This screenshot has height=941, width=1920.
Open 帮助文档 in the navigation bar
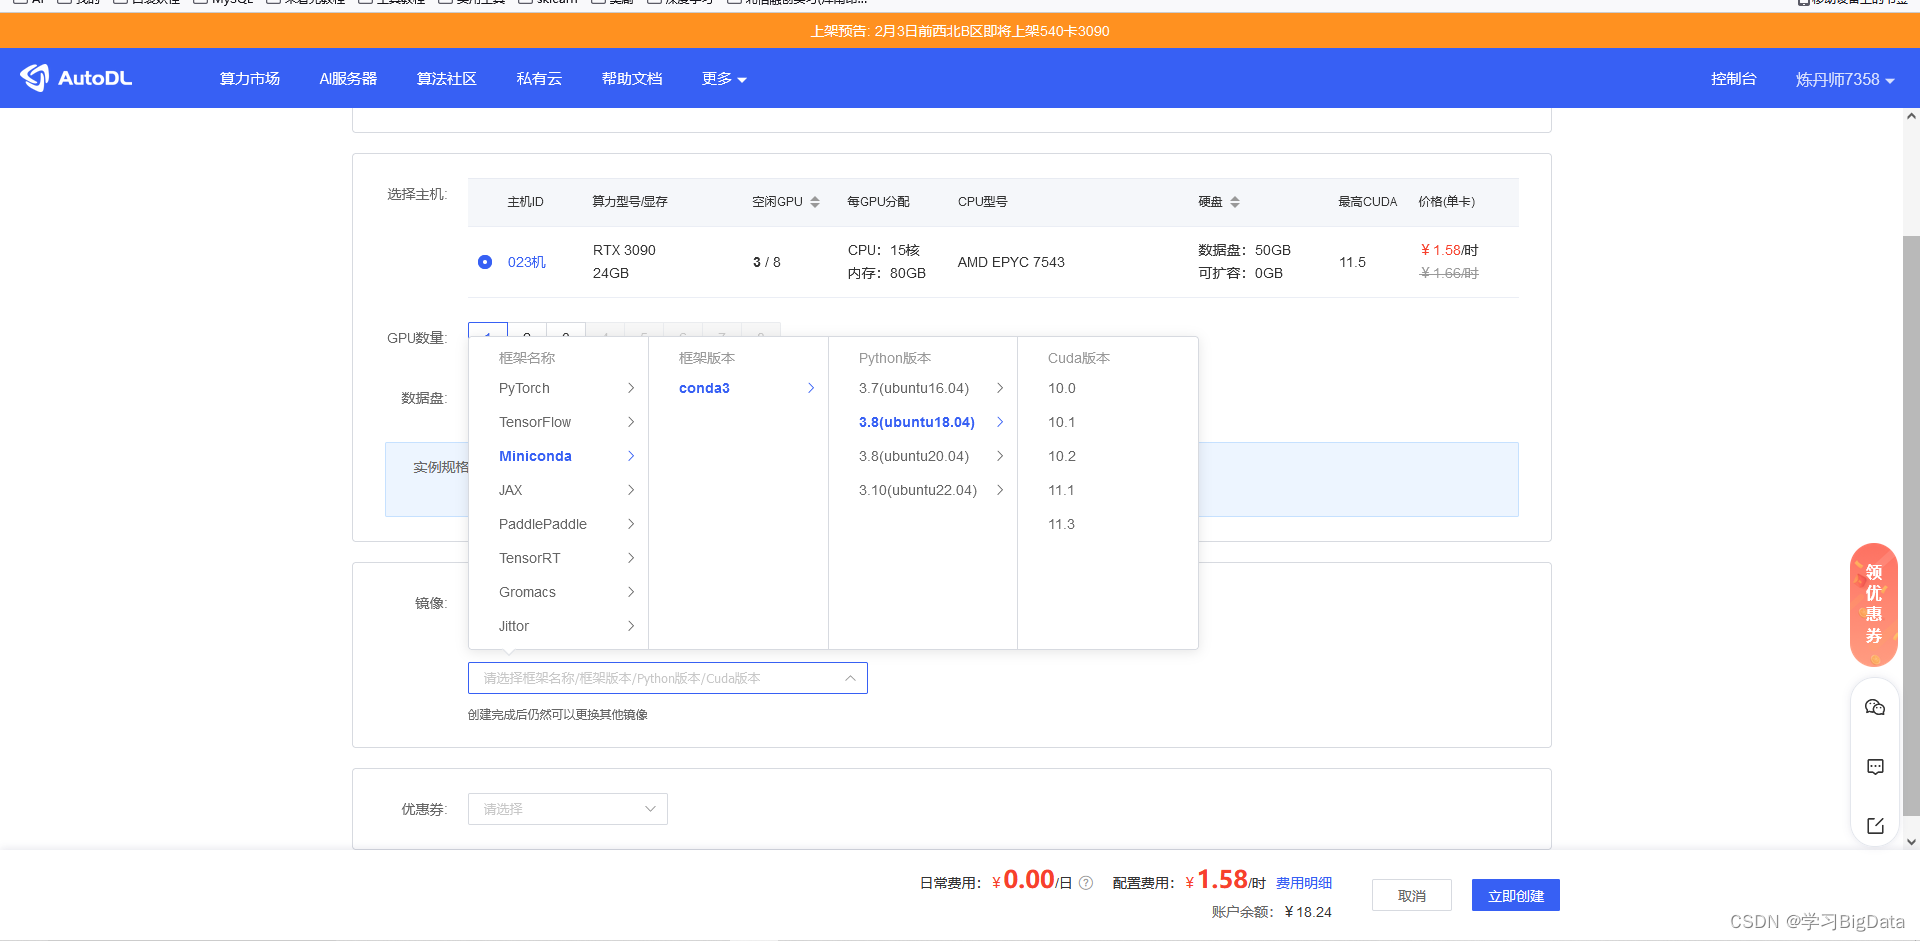[632, 79]
